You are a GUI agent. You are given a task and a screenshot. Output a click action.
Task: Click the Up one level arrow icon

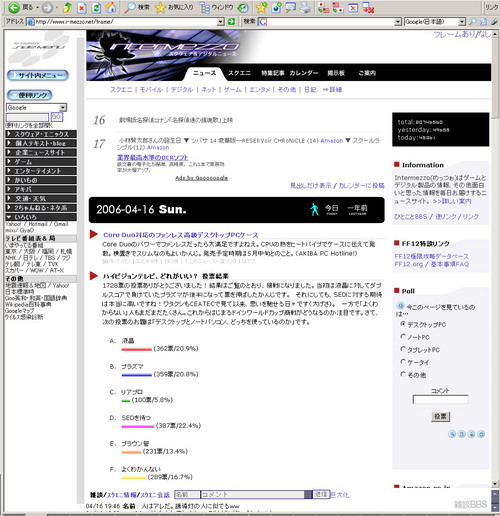[x=67, y=7]
